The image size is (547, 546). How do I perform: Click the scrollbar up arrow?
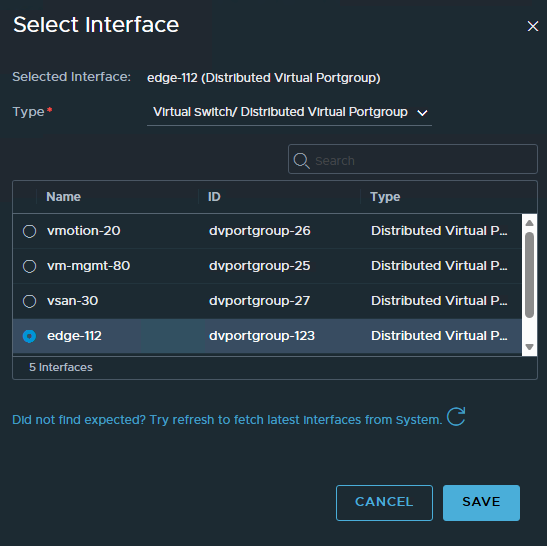tap(529, 223)
